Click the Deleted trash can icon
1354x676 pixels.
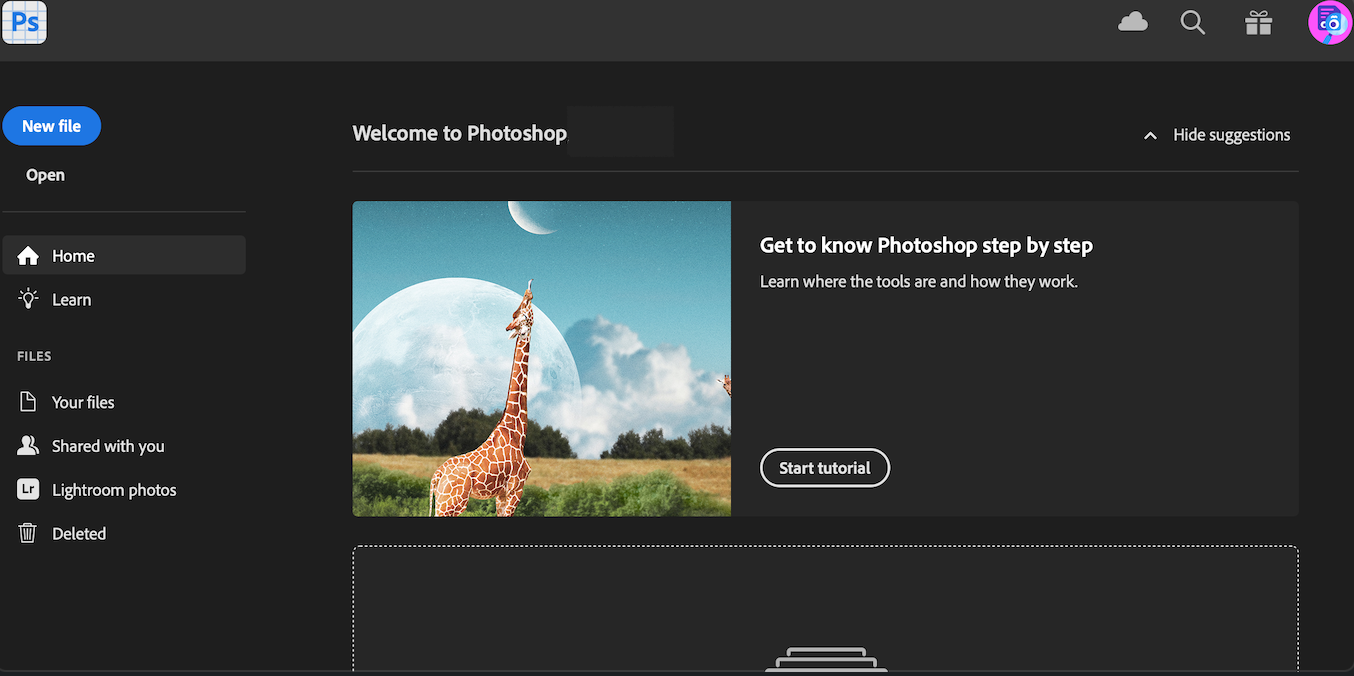(28, 533)
